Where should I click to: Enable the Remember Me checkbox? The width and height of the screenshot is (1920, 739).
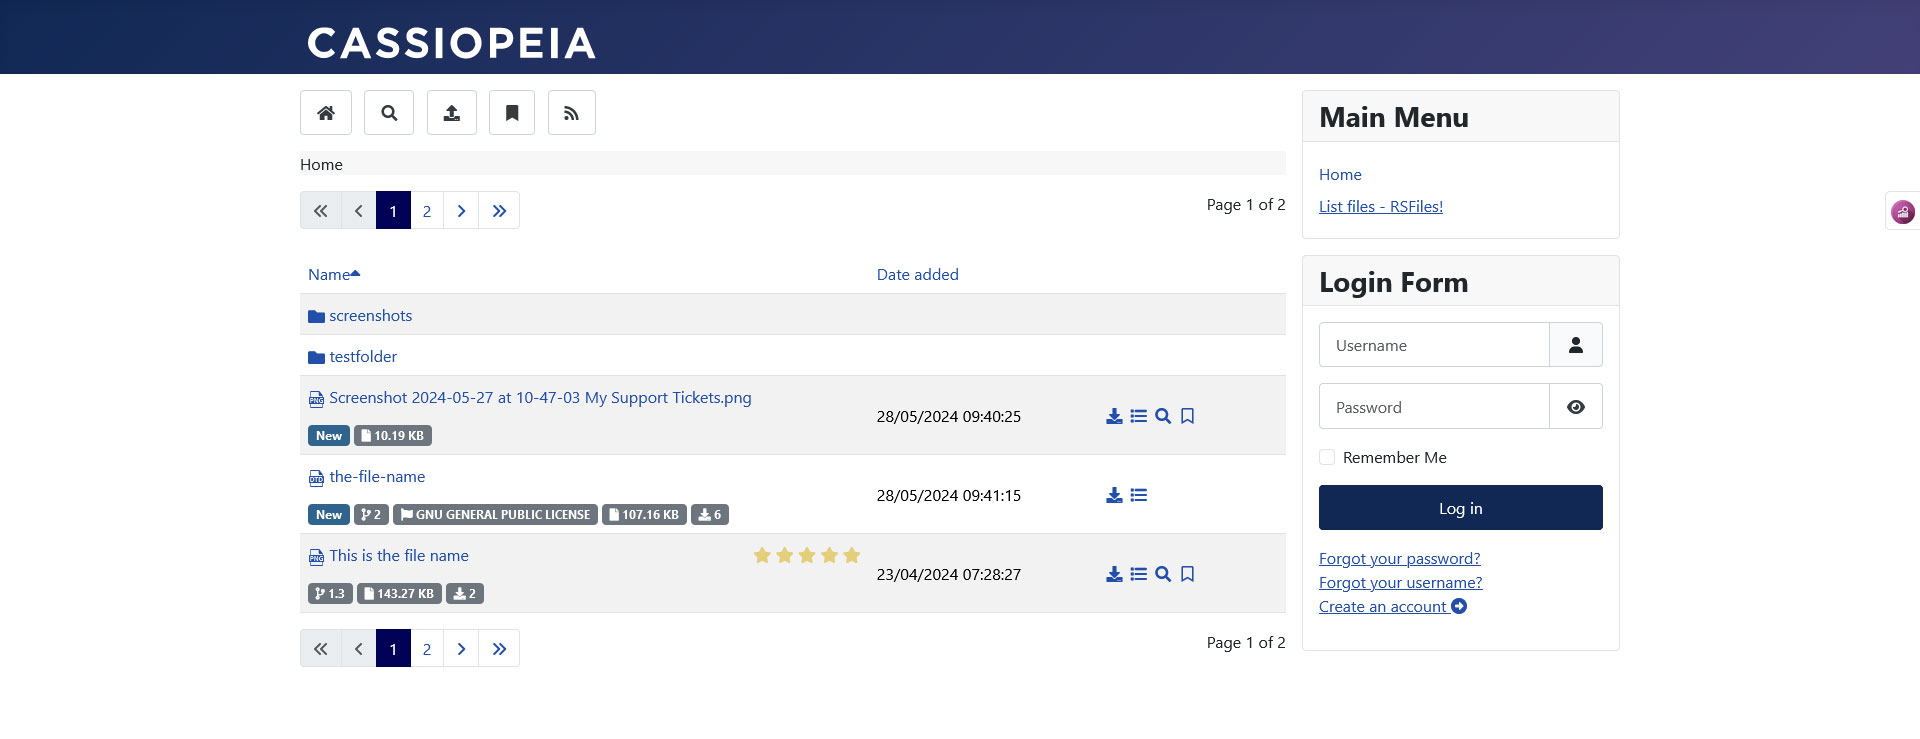click(1327, 457)
